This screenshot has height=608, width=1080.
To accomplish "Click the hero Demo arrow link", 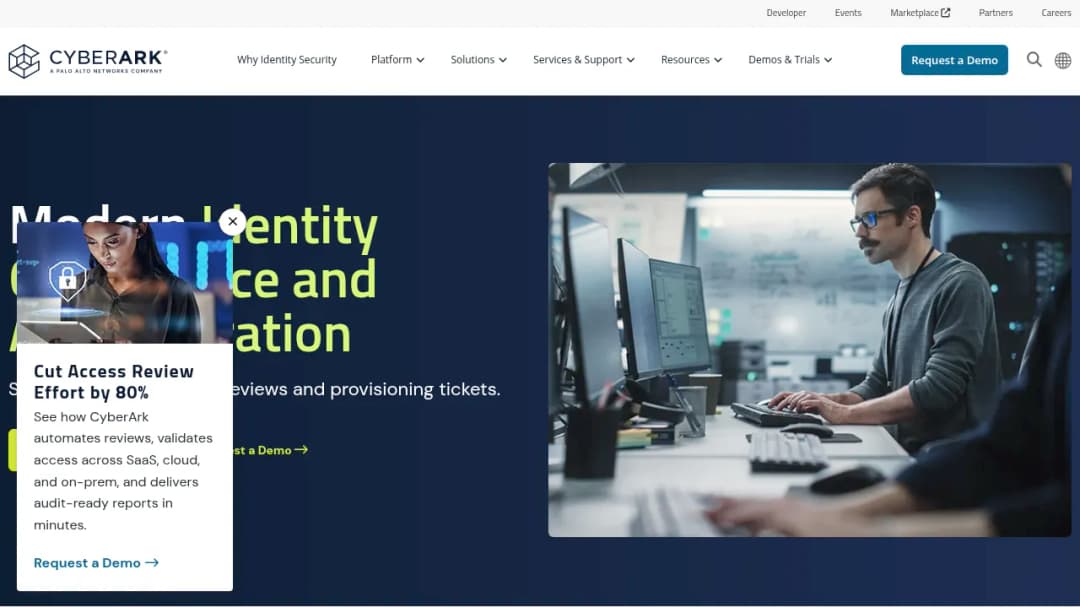I will click(x=271, y=450).
